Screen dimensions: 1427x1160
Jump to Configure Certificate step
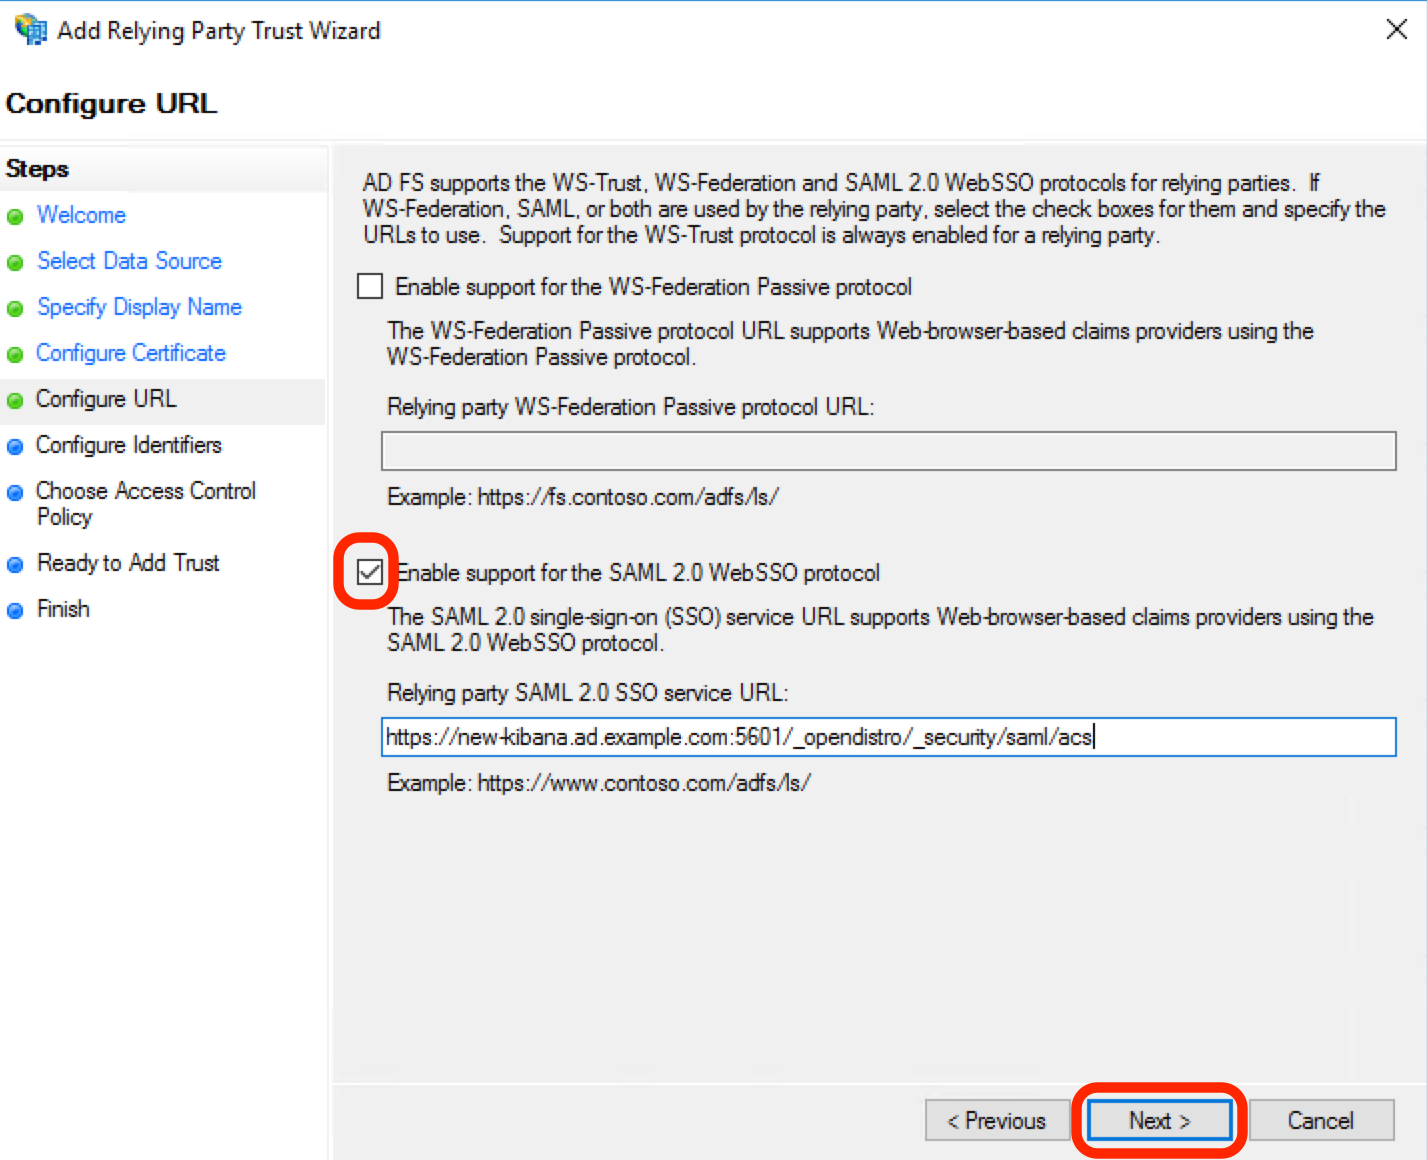pyautogui.click(x=130, y=353)
